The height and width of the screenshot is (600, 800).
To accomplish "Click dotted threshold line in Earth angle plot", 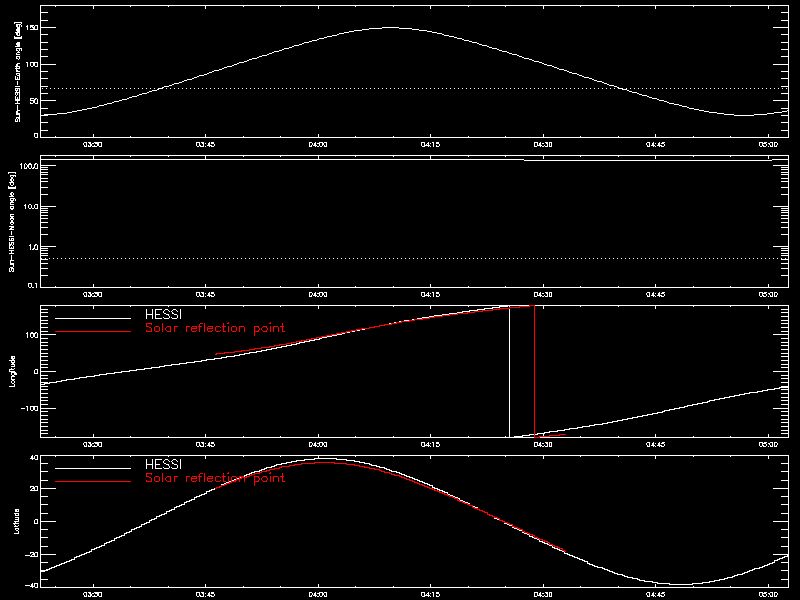I will click(414, 89).
